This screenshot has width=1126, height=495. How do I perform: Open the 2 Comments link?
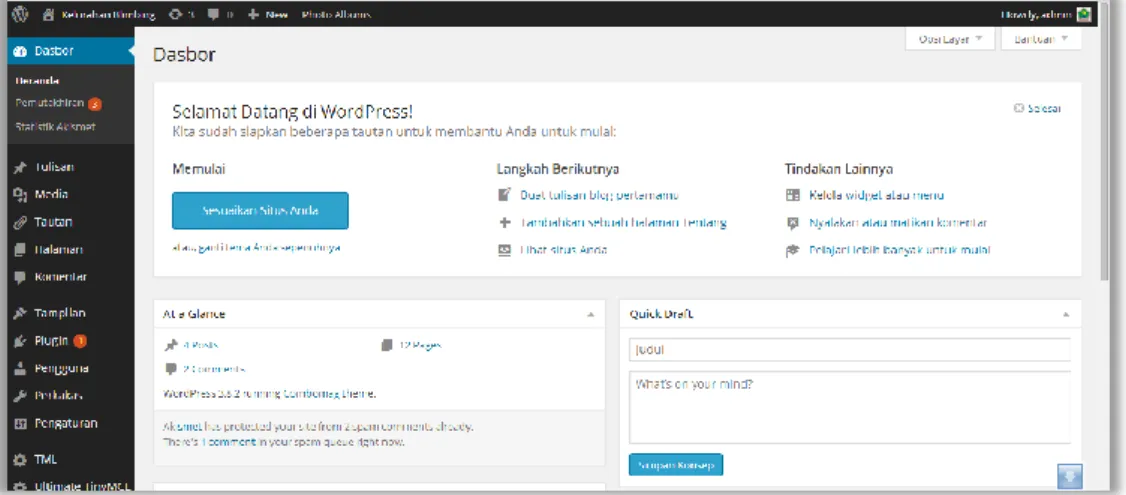(x=213, y=369)
